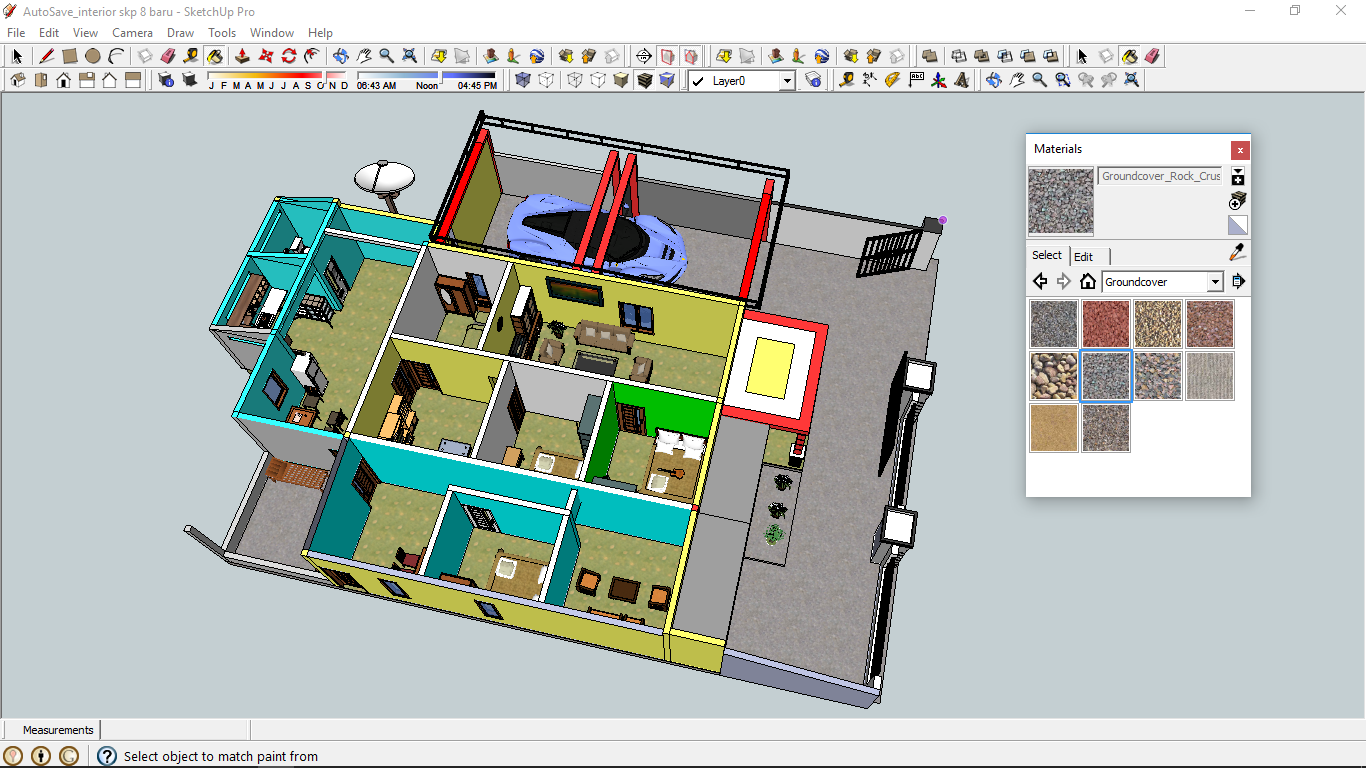Enable Shaded With Textures style
This screenshot has height=768, width=1366.
644,80
